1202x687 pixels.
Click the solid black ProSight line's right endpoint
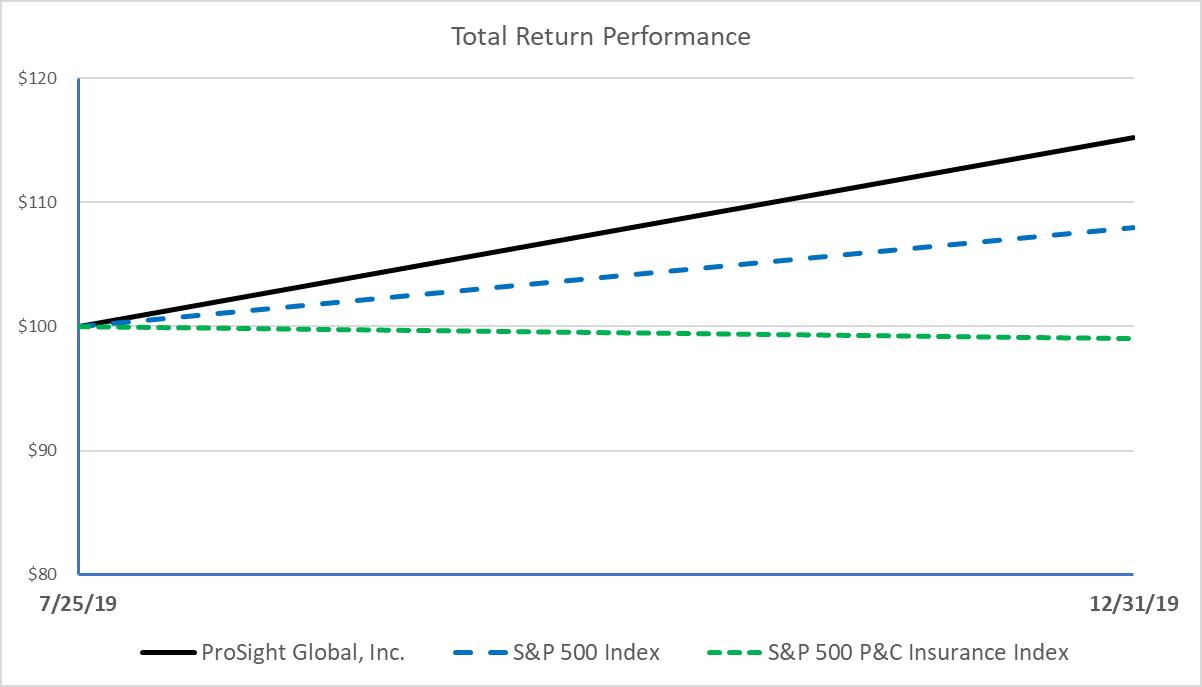1132,137
